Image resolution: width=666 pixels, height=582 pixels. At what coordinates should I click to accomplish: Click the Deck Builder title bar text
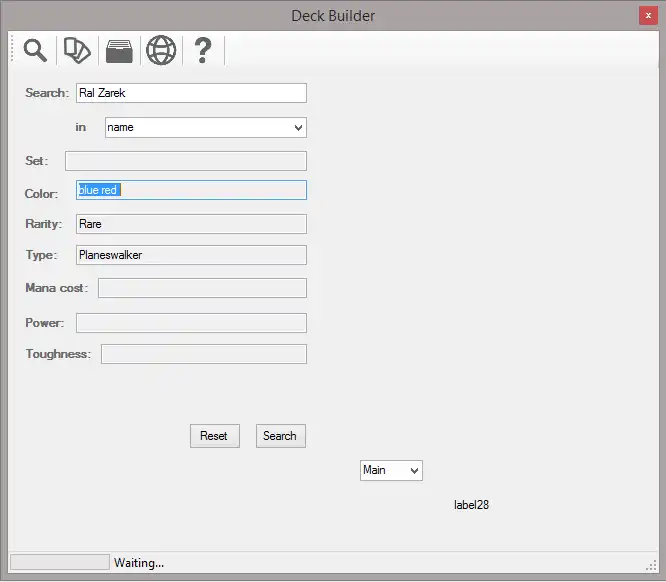[x=333, y=16]
